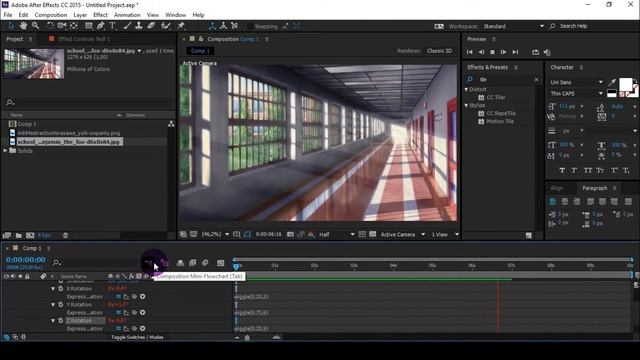Click the Motion Blur timeline icon
This screenshot has width=640, height=360.
pyautogui.click(x=205, y=263)
